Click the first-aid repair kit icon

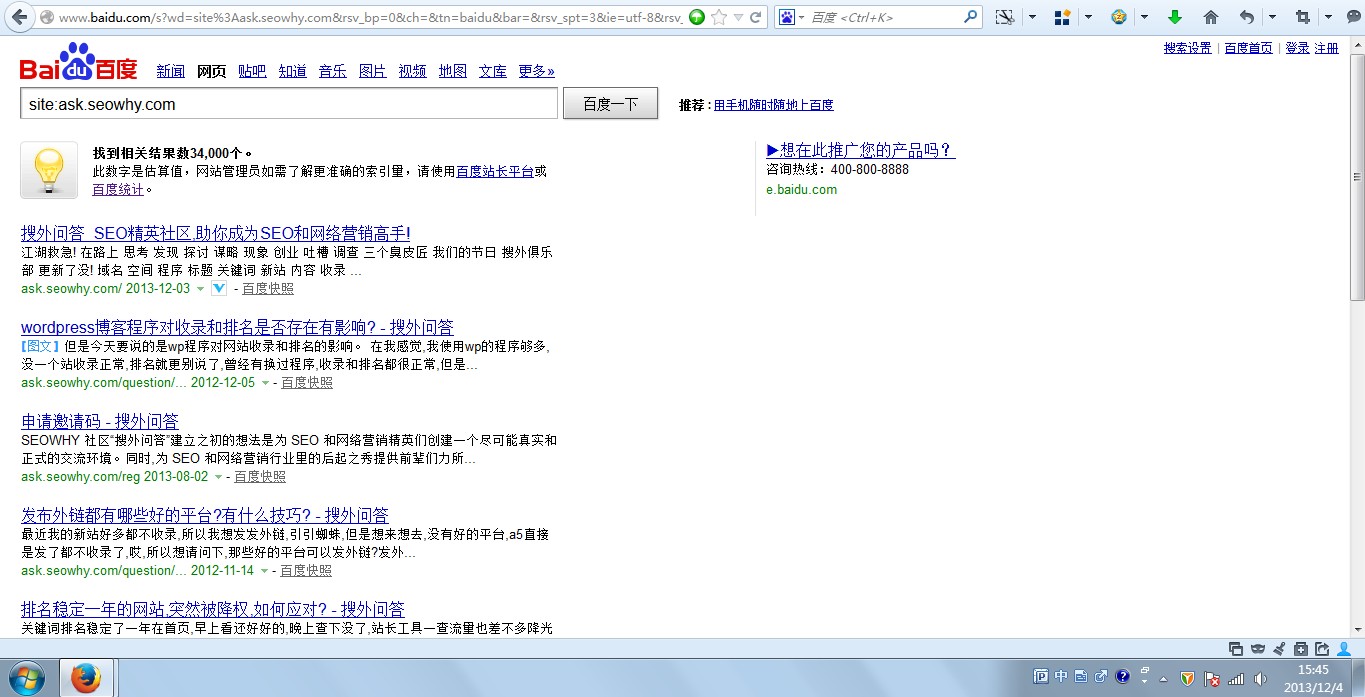tap(1301, 648)
